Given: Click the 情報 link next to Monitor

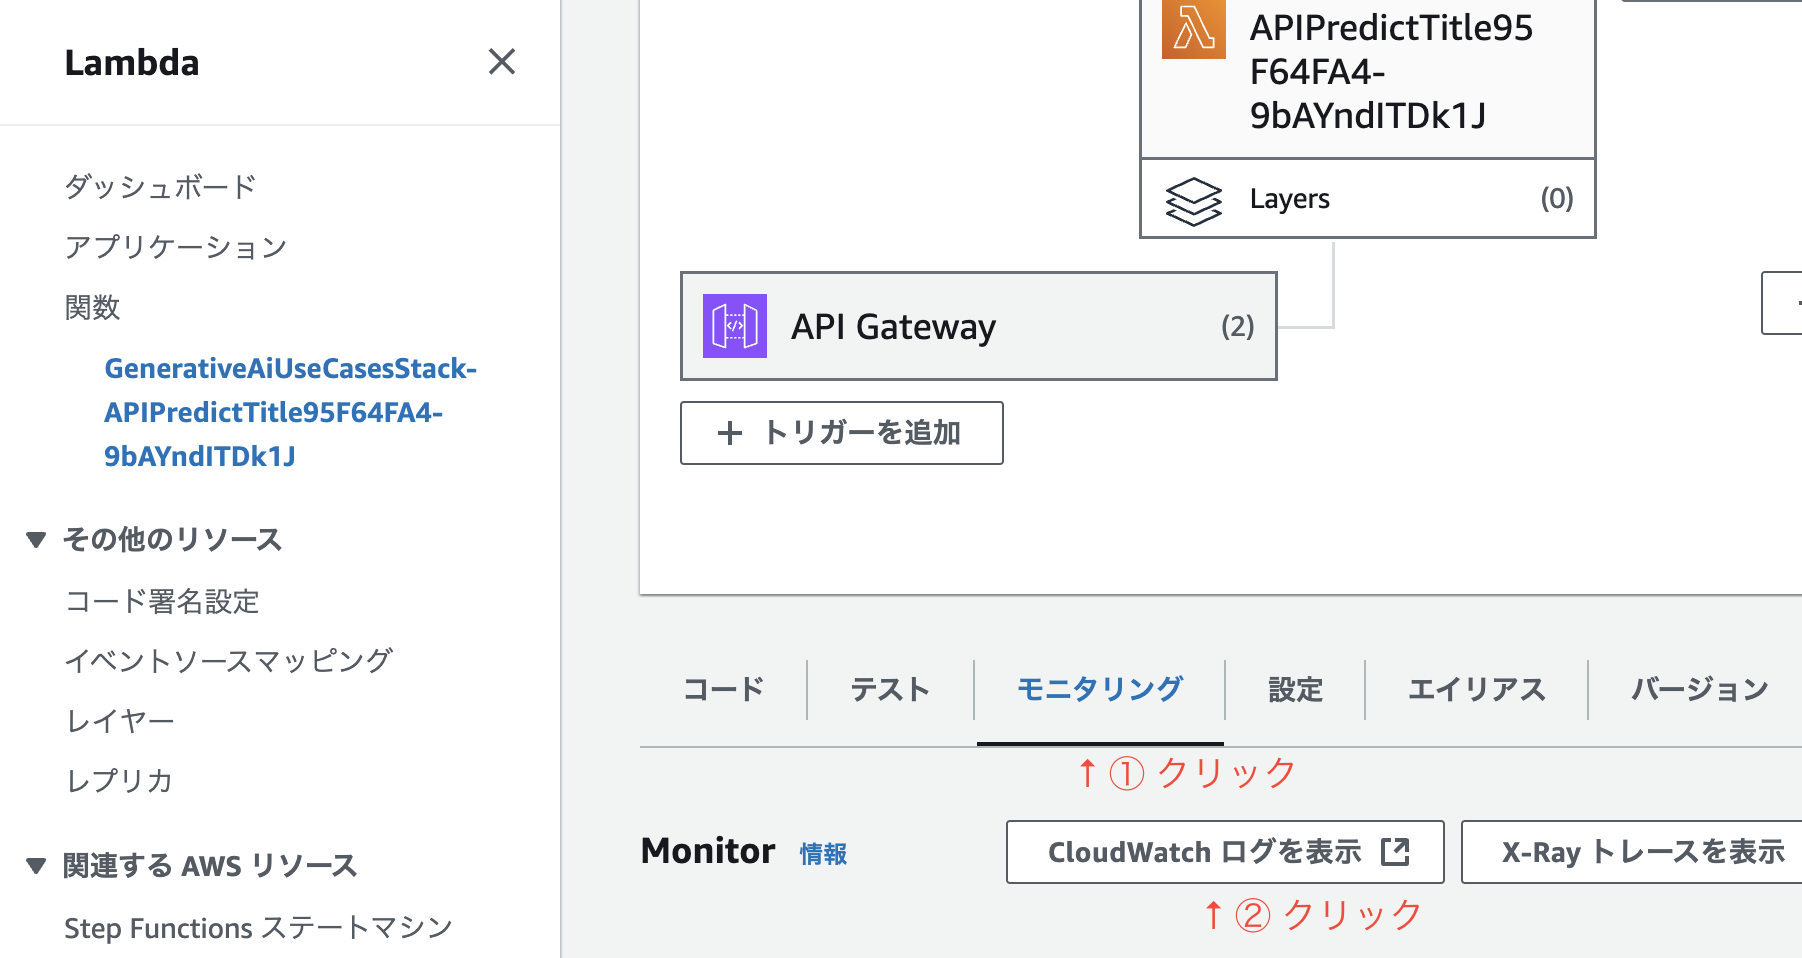Looking at the screenshot, I should (x=822, y=854).
